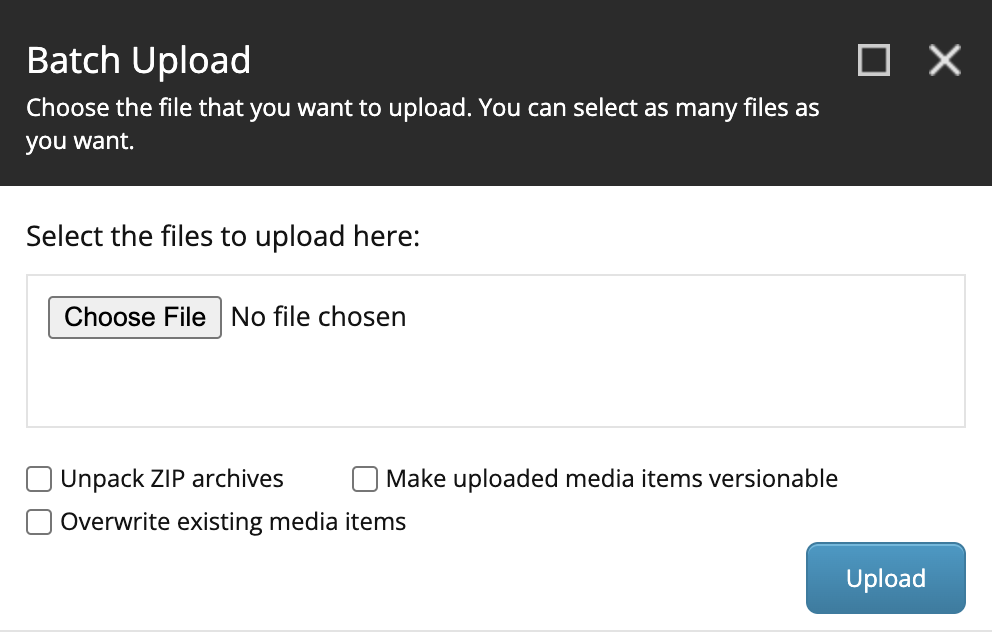The width and height of the screenshot is (992, 632).
Task: Click the "Unpack ZIP archives" label text
Action: click(172, 479)
